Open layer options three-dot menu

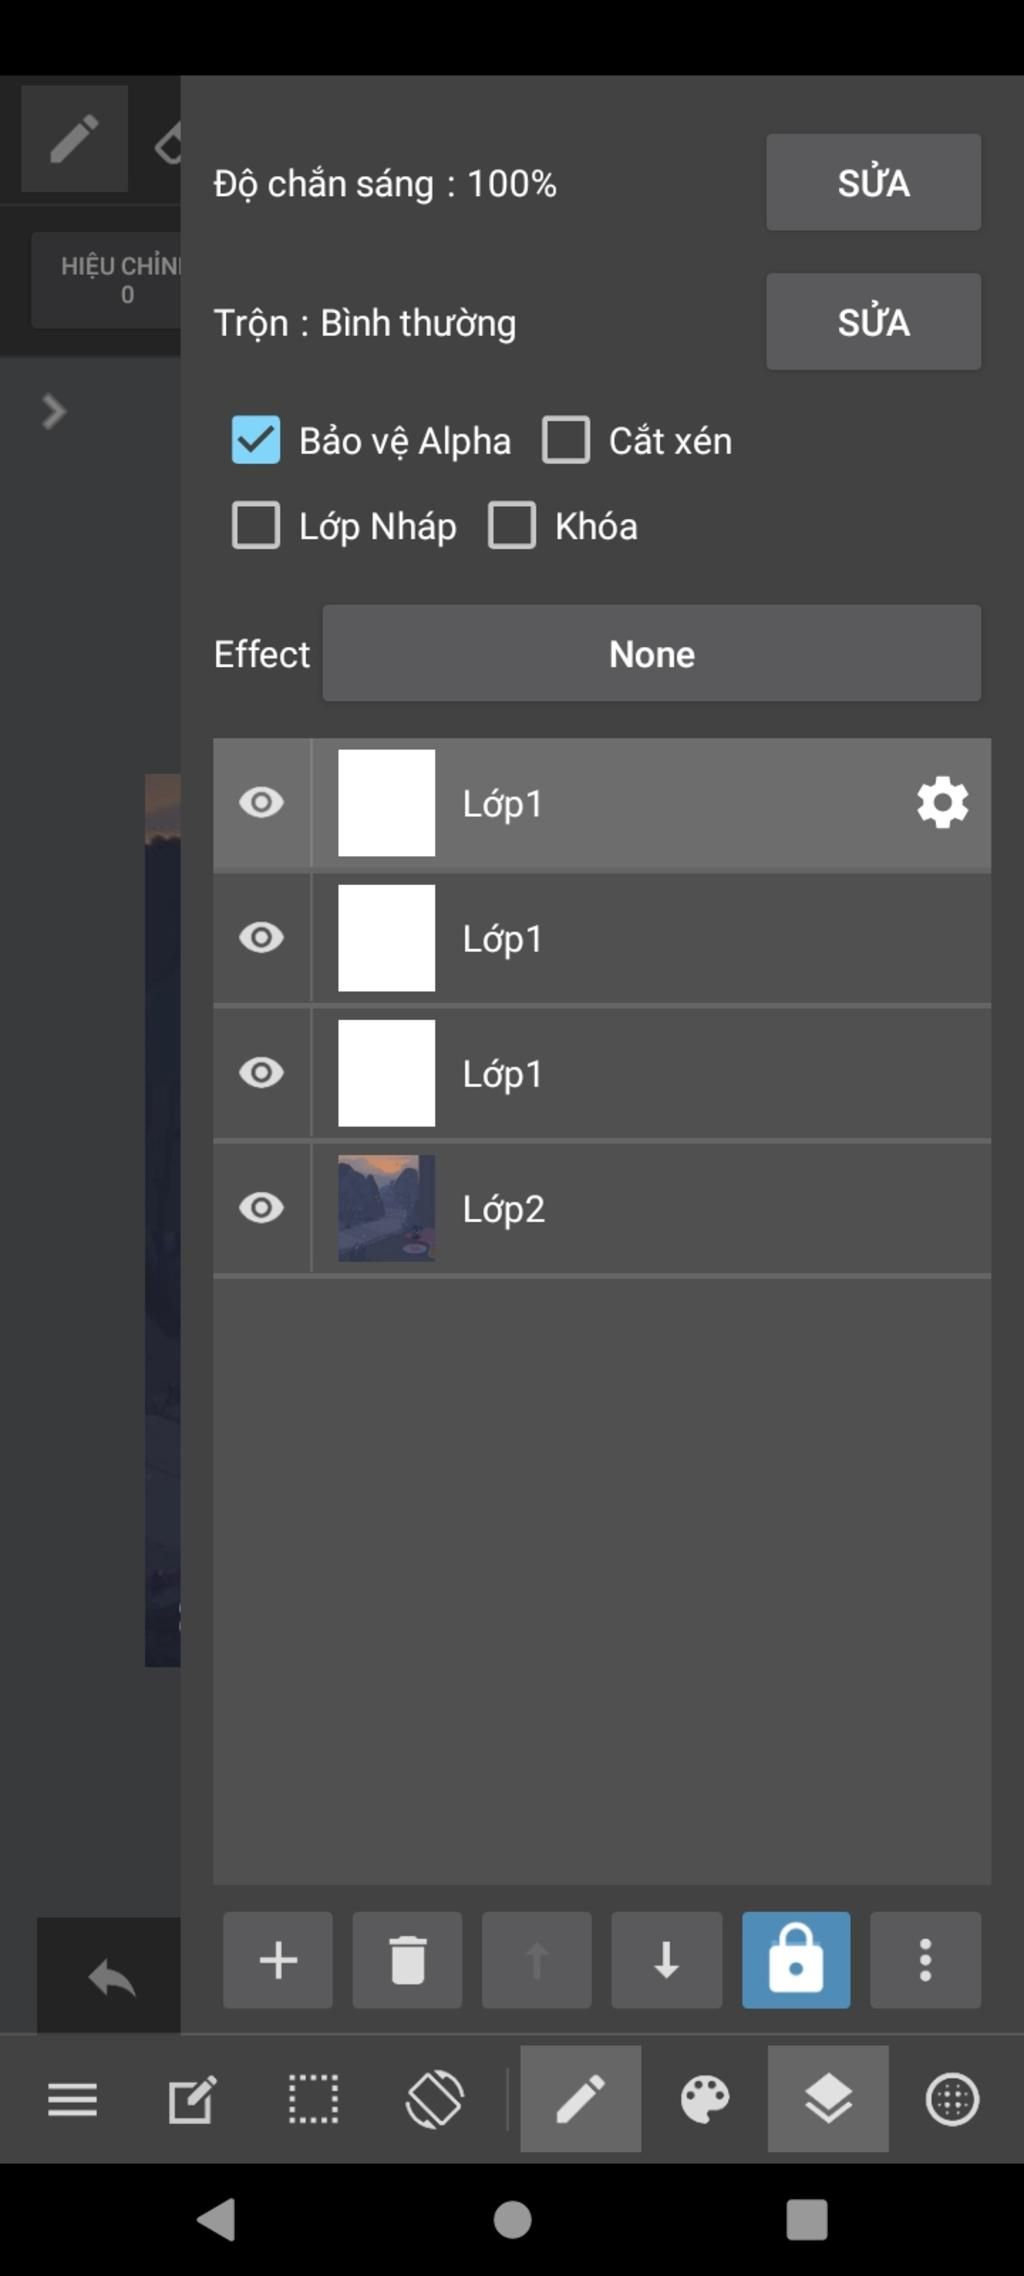coord(925,1960)
